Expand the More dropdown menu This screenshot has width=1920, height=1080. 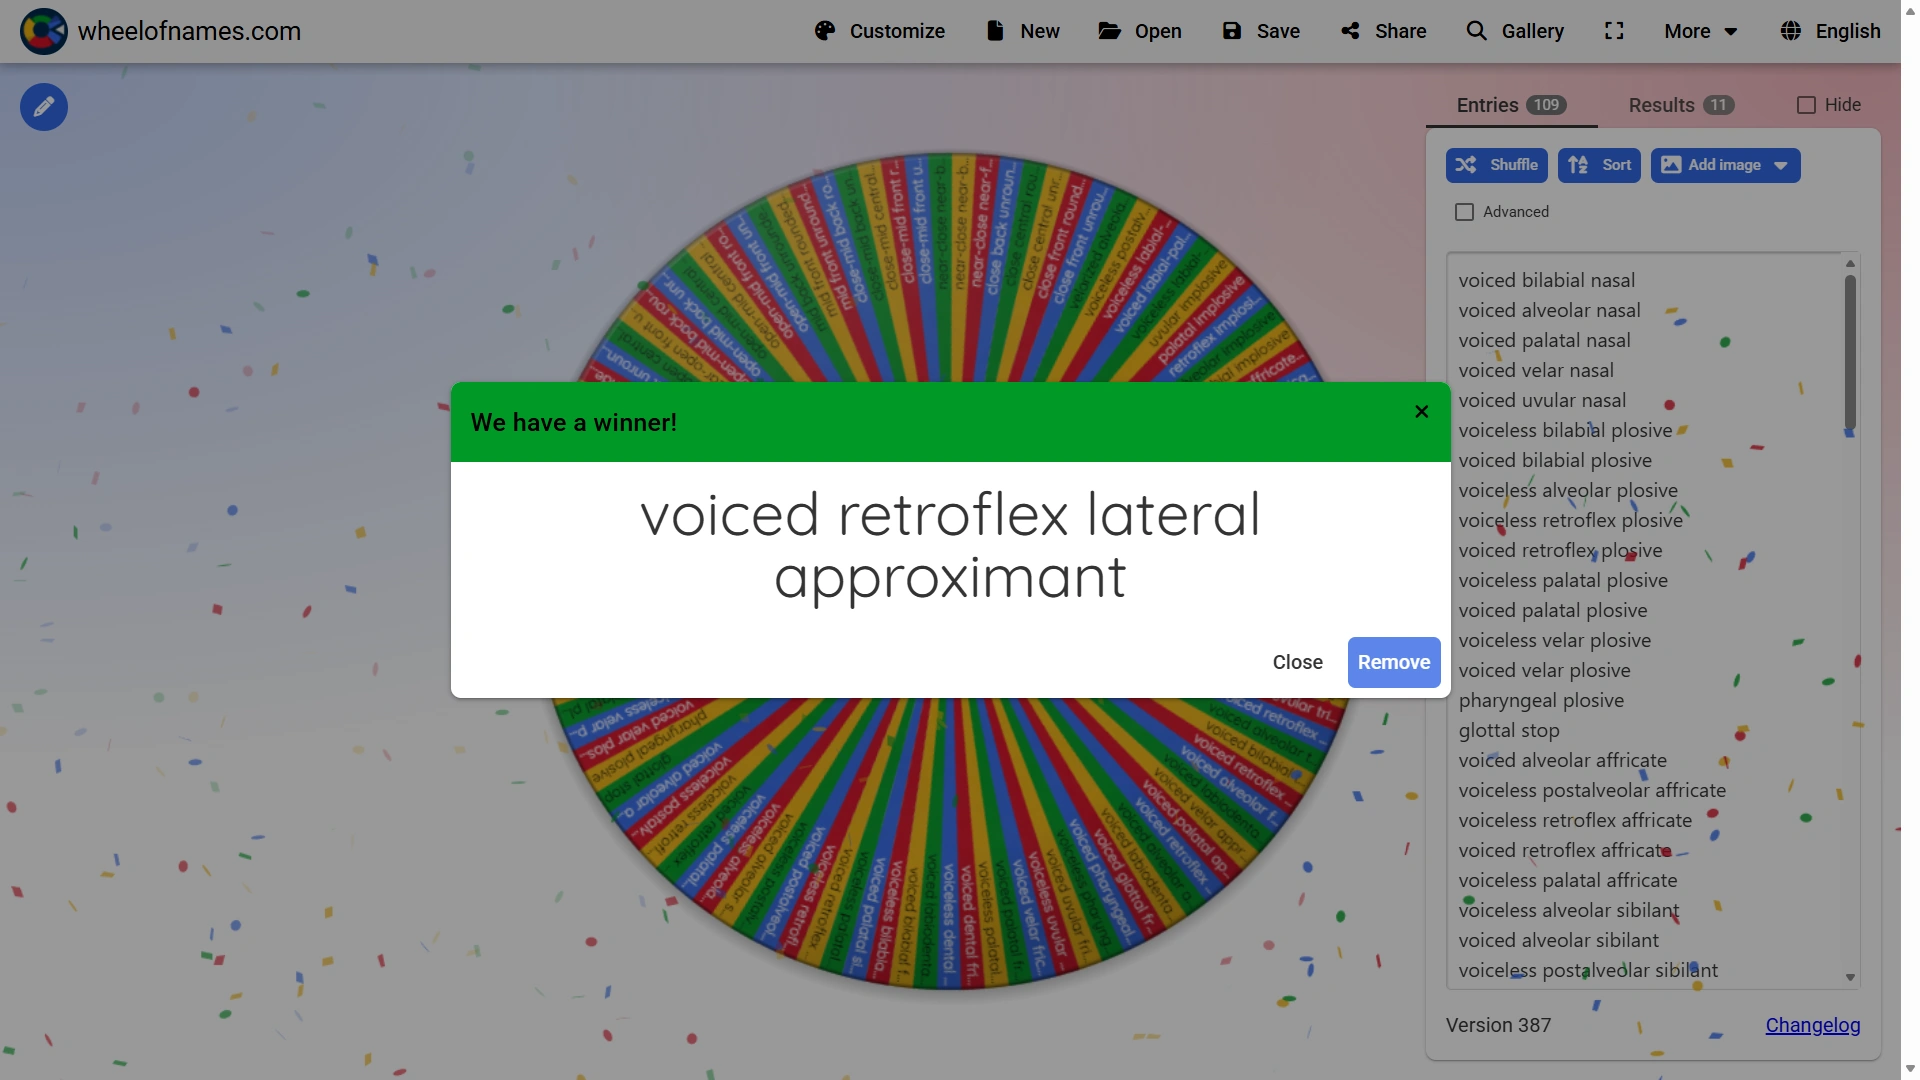click(x=1700, y=31)
